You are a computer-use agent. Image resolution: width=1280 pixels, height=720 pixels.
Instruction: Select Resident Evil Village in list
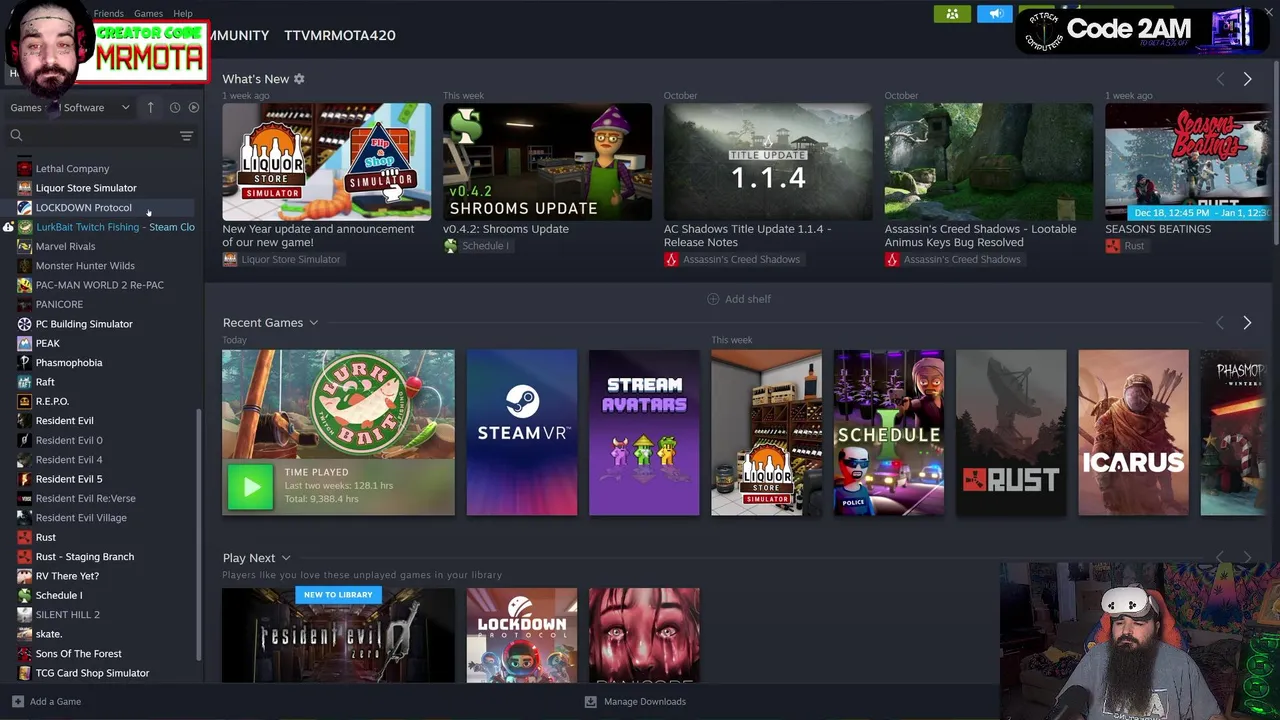pyautogui.click(x=81, y=518)
